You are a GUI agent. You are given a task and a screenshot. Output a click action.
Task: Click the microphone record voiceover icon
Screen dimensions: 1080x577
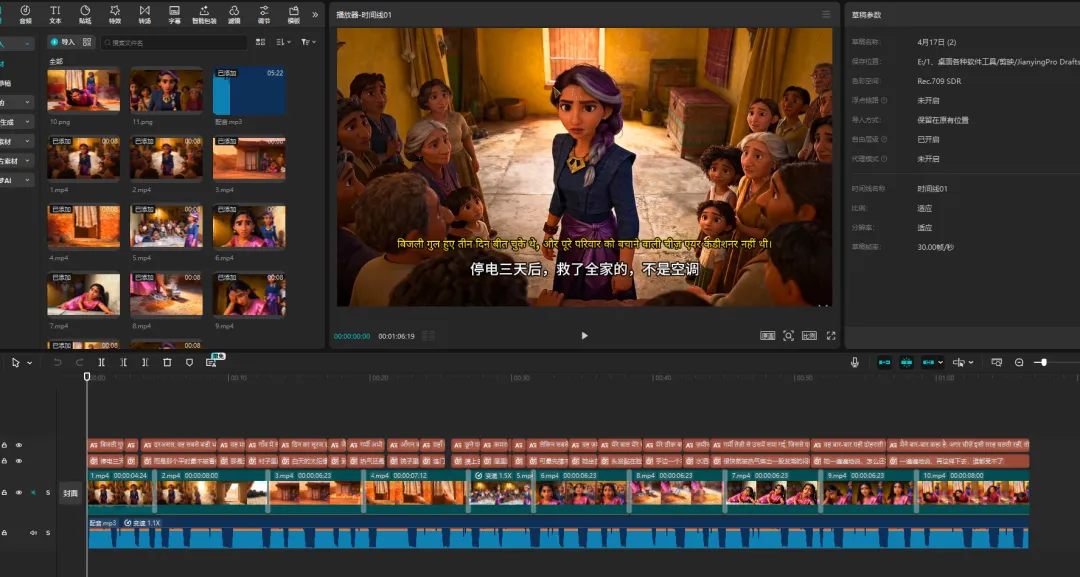point(854,362)
